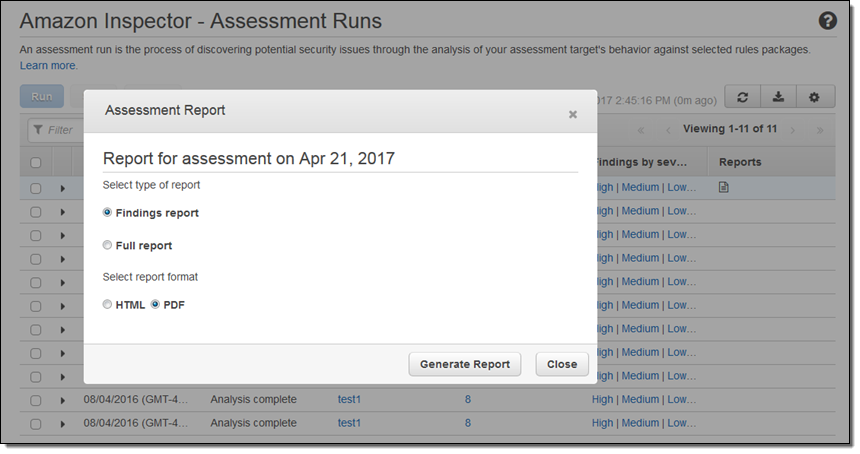
Task: Click the refresh assessment runs icon
Action: click(742, 97)
